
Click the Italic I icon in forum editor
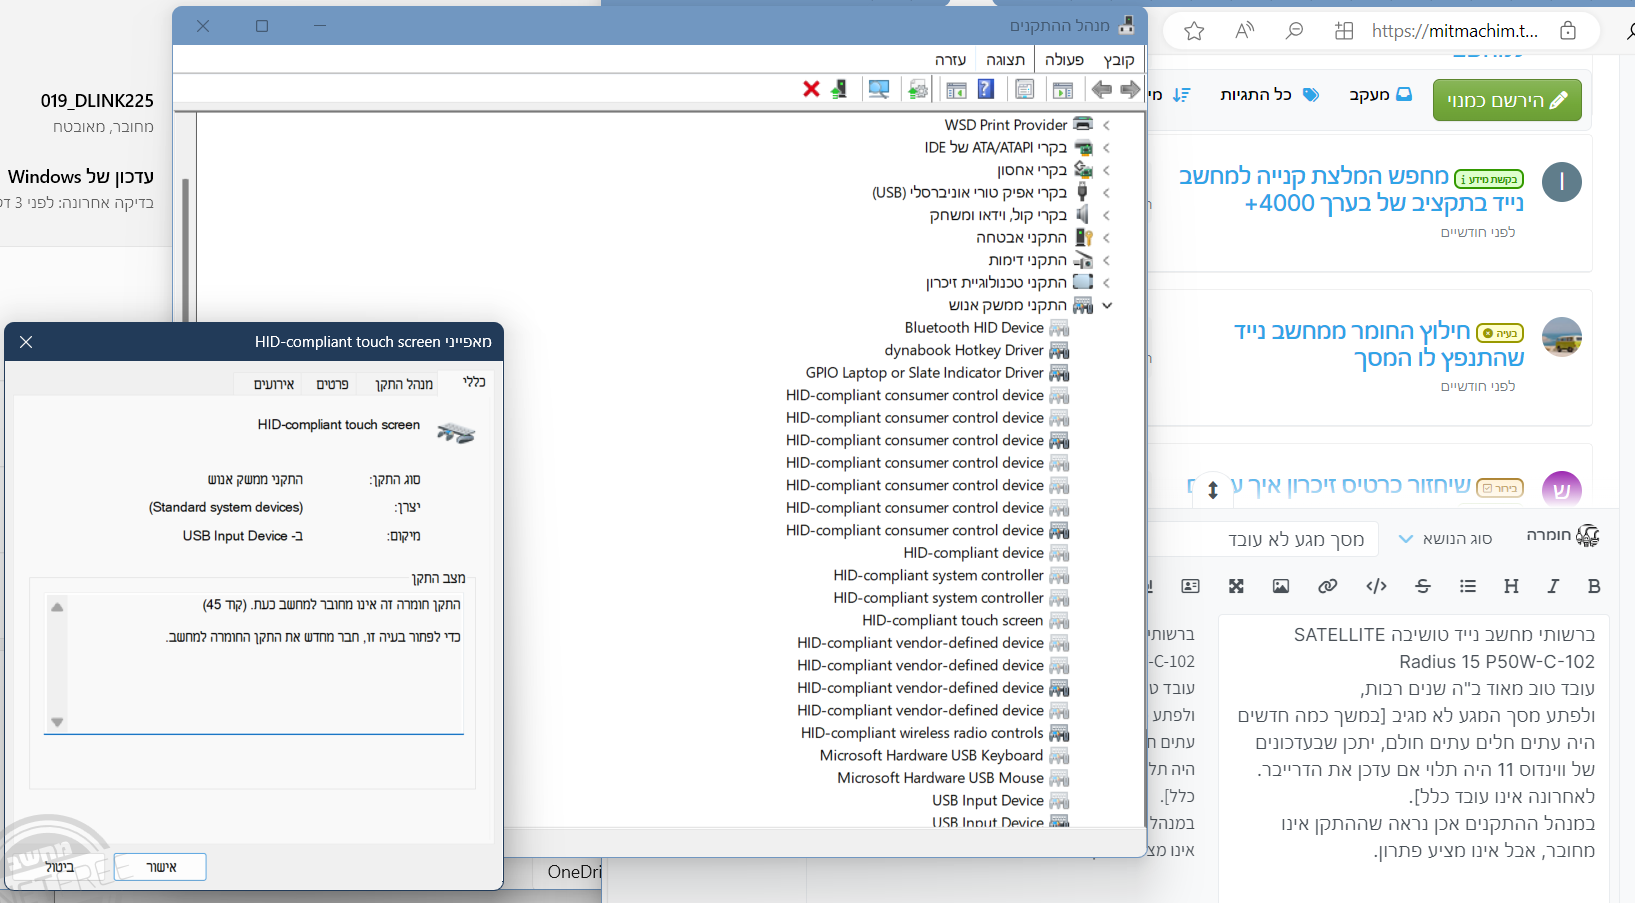pyautogui.click(x=1553, y=586)
